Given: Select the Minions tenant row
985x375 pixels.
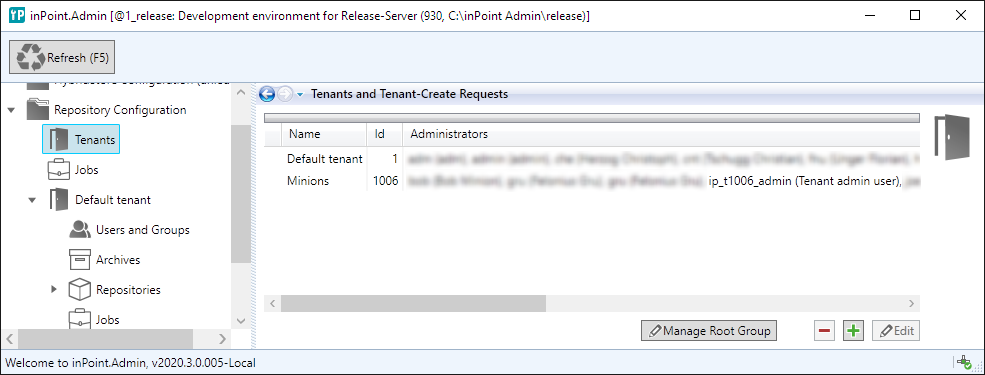Looking at the screenshot, I should 592,181.
